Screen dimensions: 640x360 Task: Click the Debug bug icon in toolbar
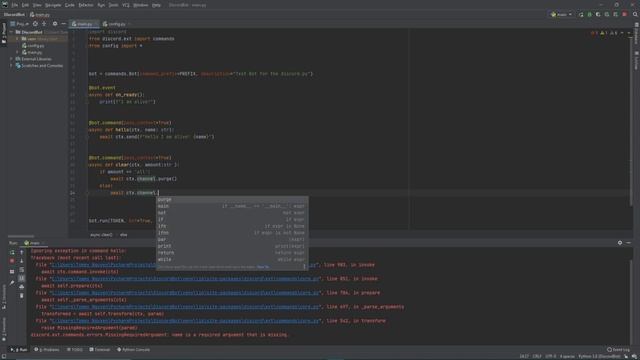point(589,14)
